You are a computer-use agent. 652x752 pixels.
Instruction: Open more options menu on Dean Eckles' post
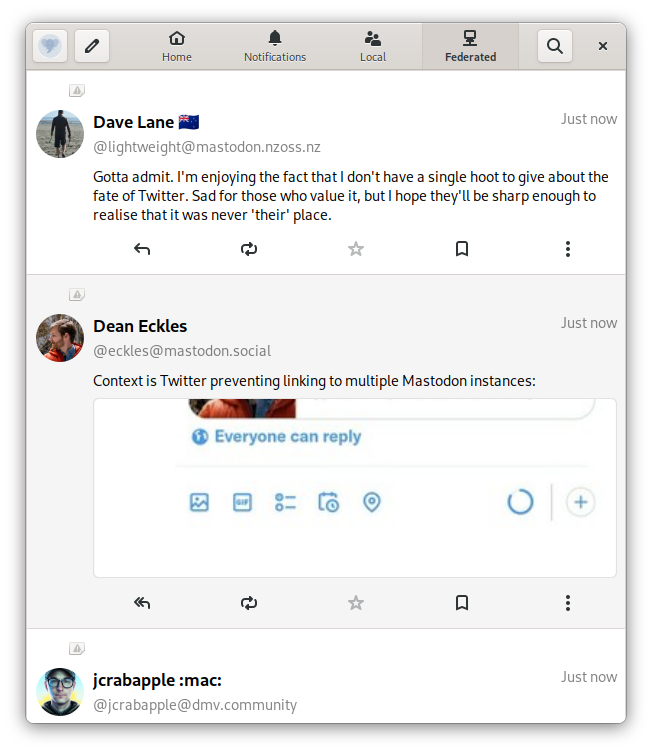(x=568, y=603)
